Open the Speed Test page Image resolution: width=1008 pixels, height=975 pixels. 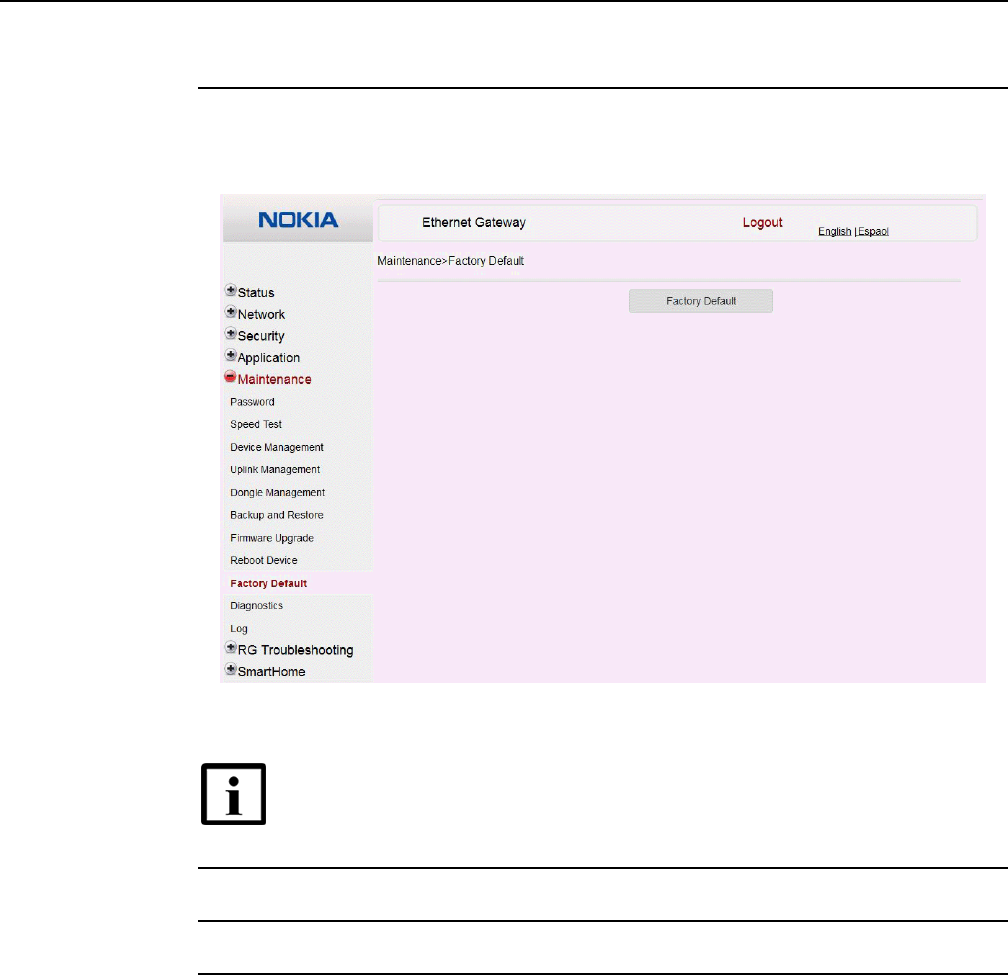(x=256, y=424)
